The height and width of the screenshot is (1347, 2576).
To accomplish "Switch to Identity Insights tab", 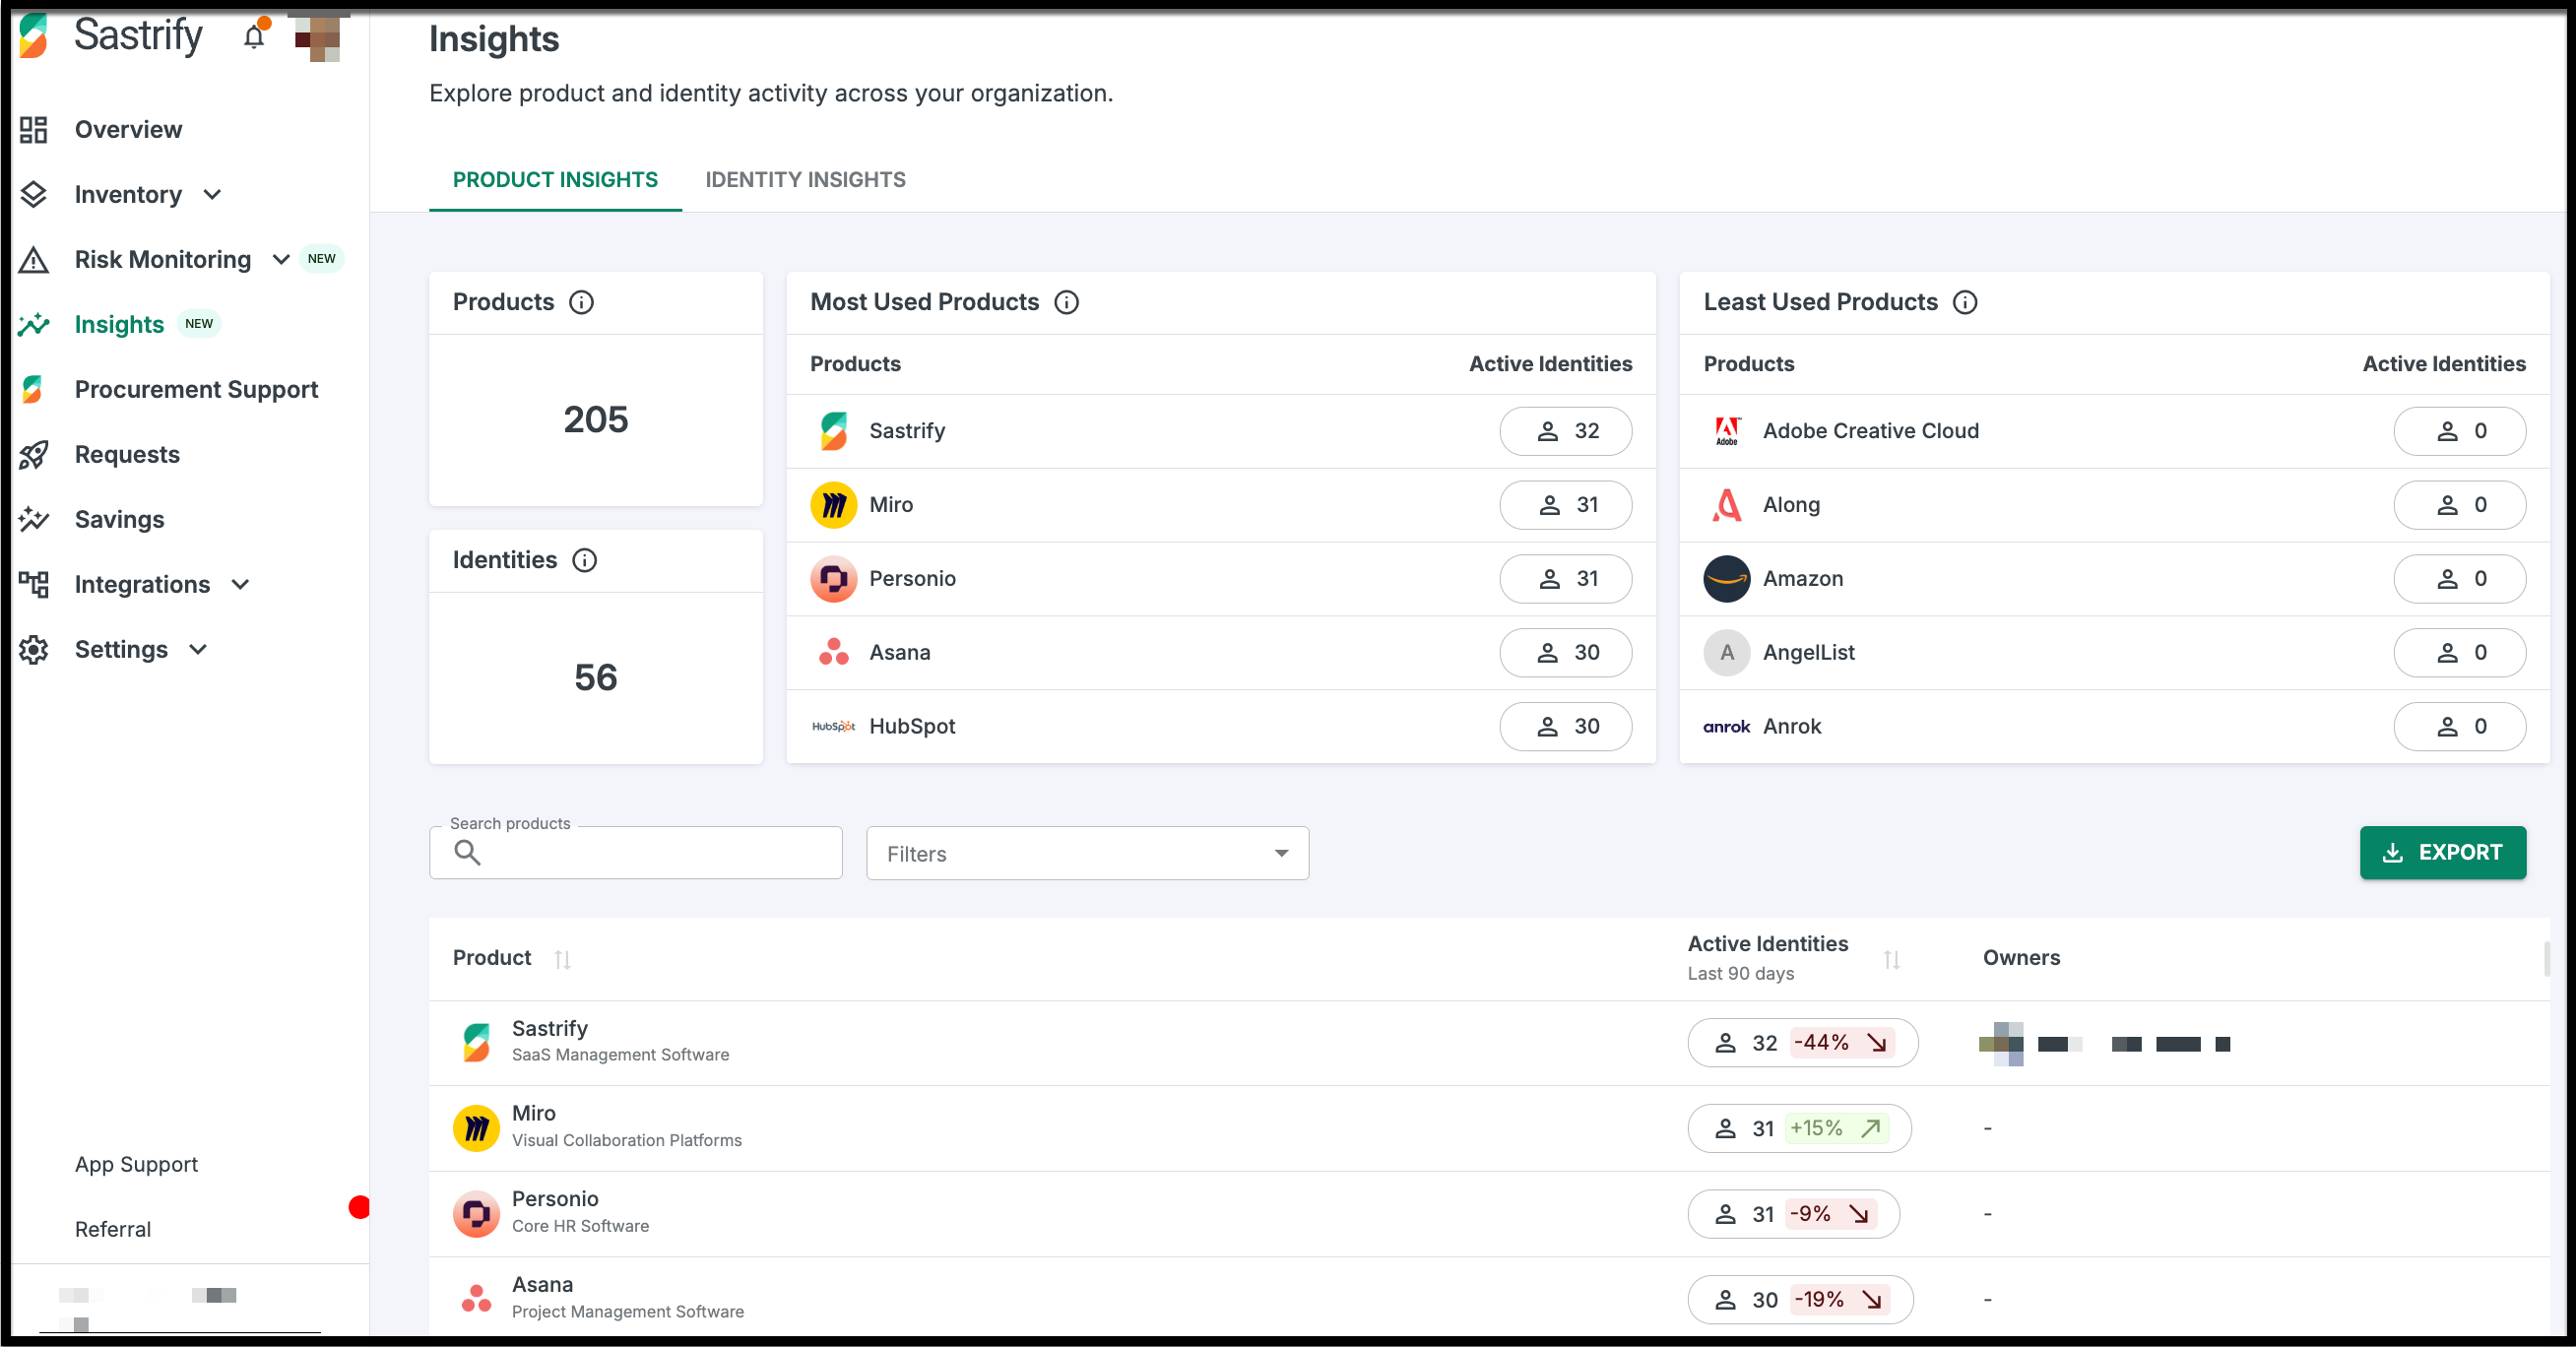I will coord(805,180).
